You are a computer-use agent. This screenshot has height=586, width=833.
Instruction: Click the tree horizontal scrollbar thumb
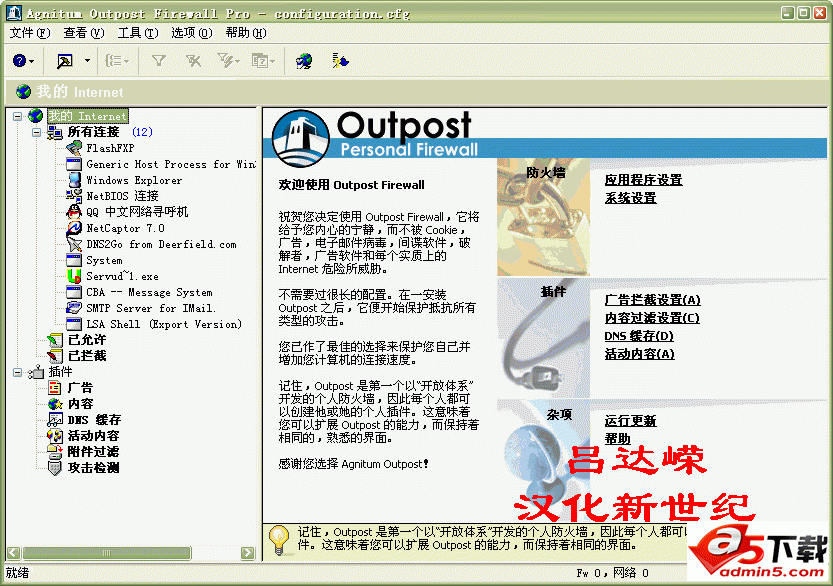(106, 553)
